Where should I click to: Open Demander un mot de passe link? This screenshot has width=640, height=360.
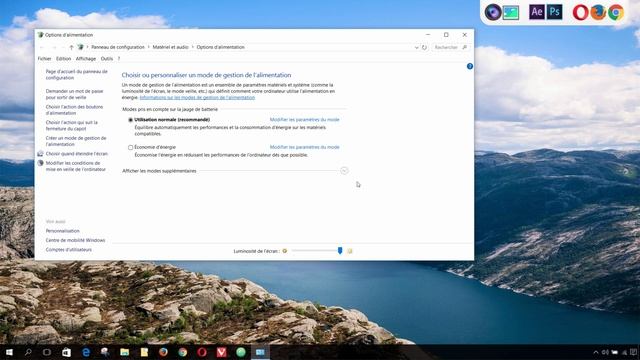[74, 94]
